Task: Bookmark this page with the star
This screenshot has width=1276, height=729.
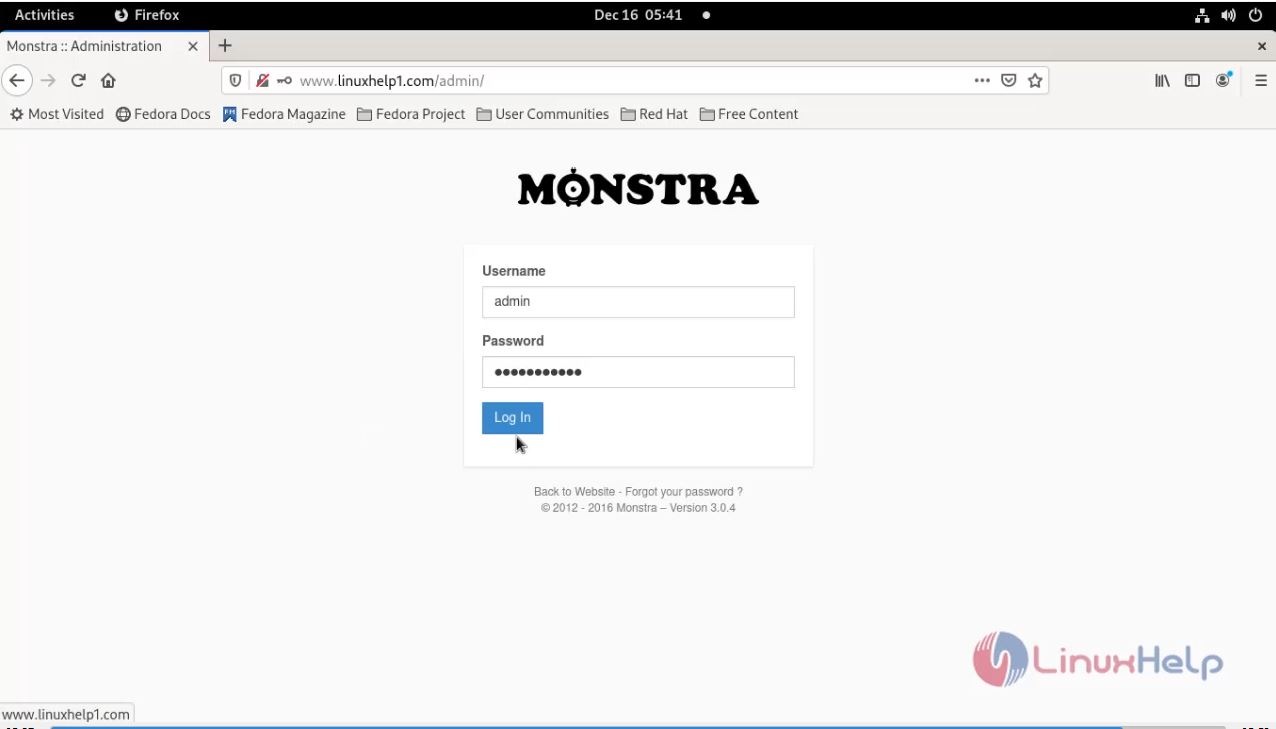Action: (1035, 81)
